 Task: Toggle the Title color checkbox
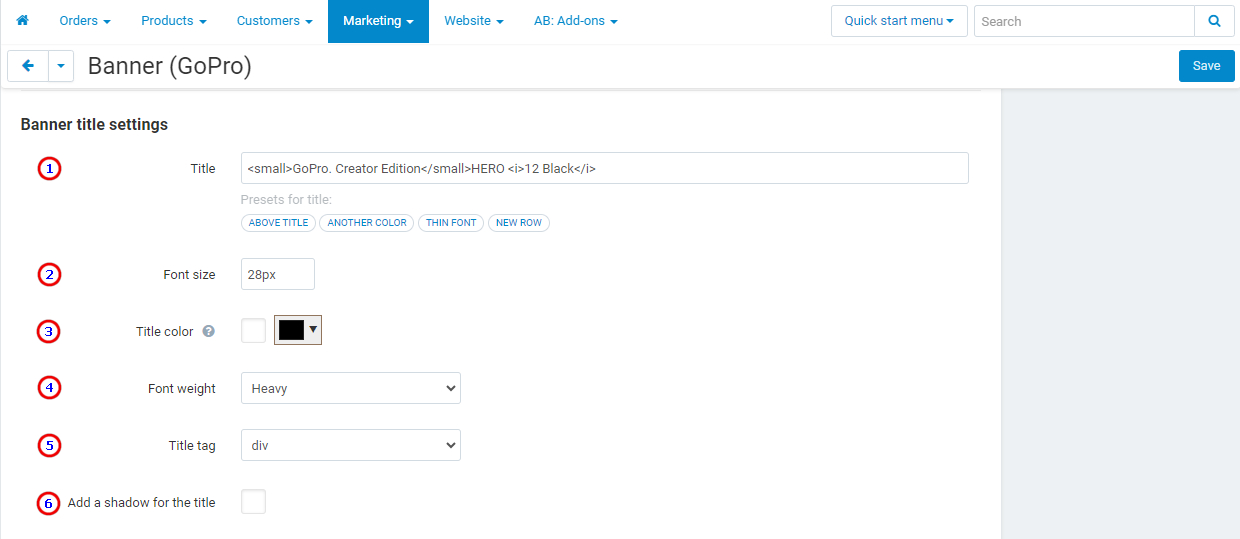point(254,331)
